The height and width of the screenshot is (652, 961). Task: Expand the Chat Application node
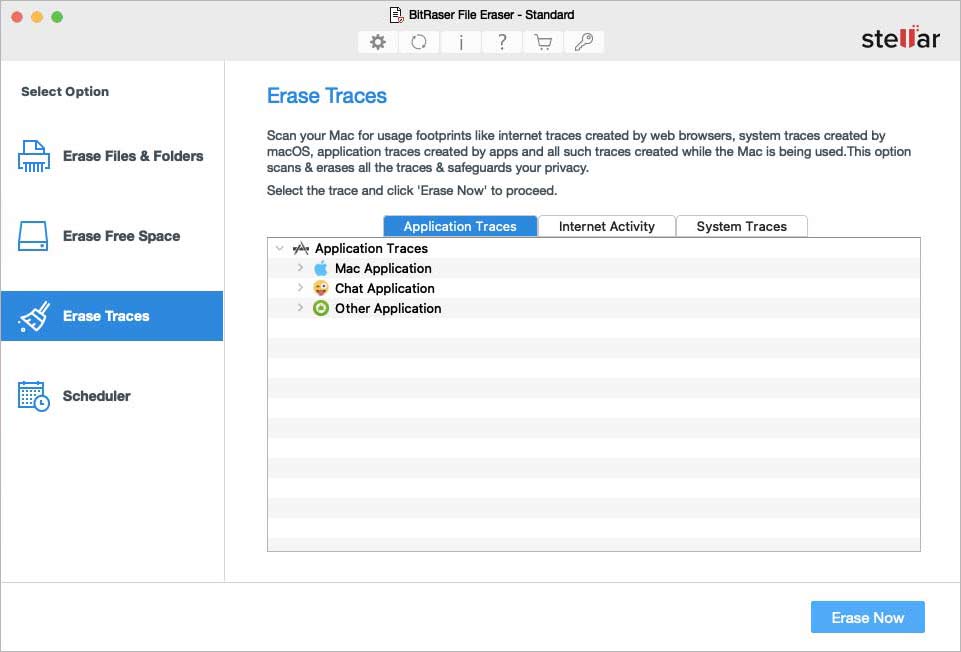click(x=300, y=287)
